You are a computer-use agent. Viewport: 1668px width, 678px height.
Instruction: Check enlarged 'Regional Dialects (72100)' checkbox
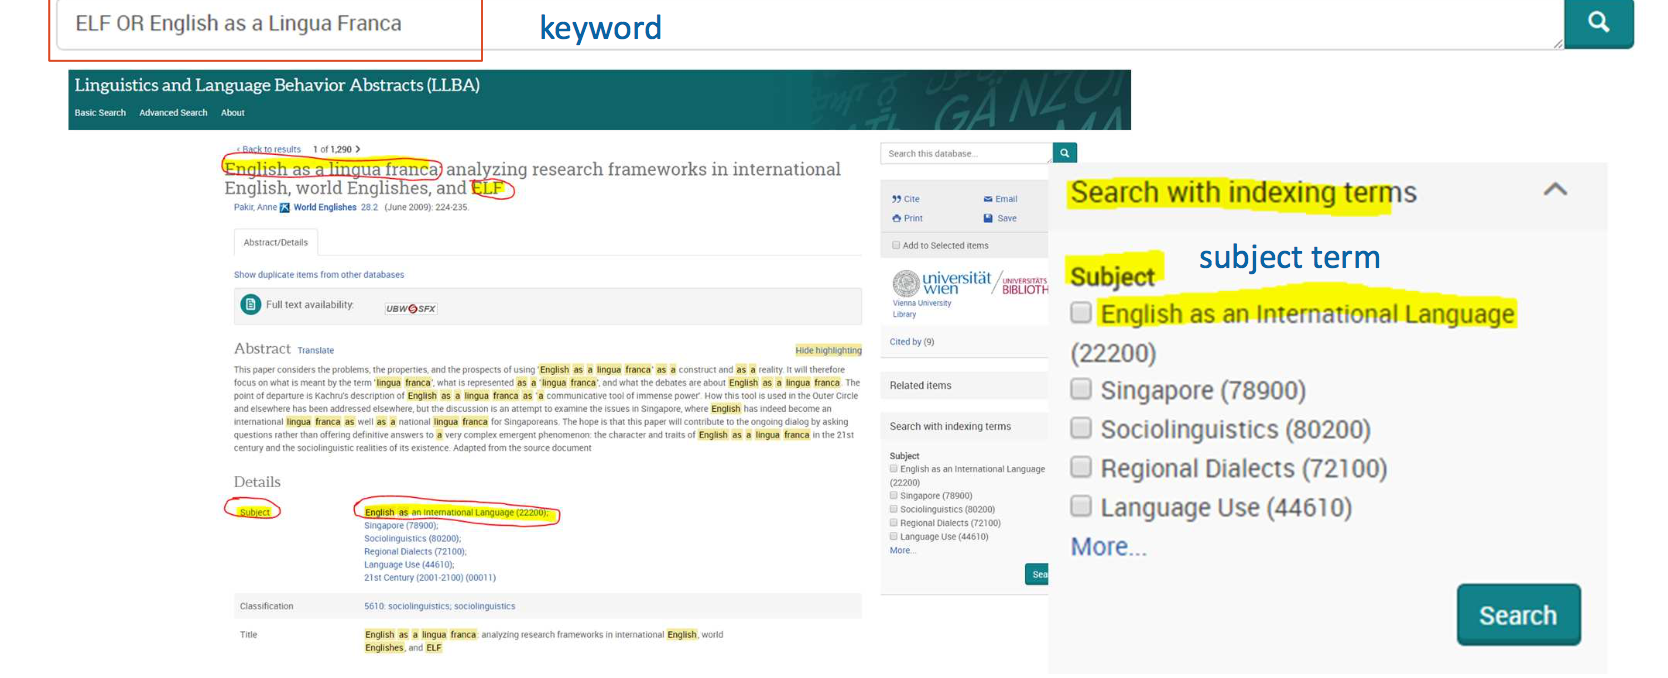[x=1081, y=467]
